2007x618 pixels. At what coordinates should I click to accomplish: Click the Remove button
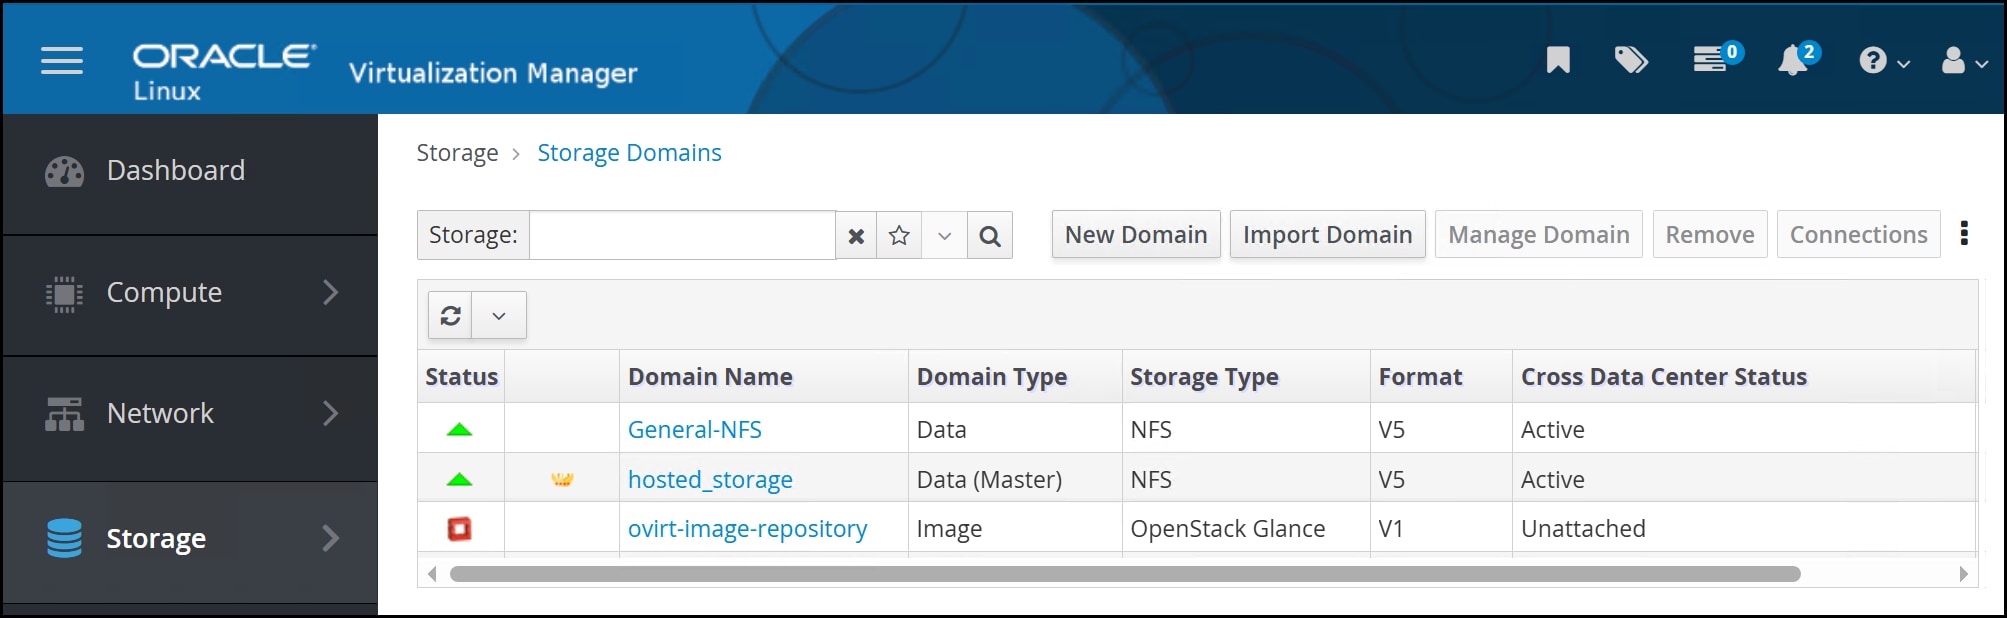pyautogui.click(x=1710, y=234)
